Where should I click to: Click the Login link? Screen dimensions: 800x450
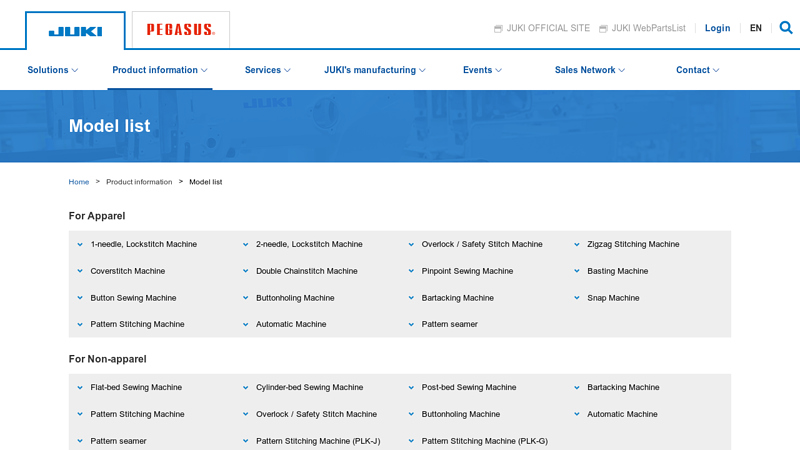tap(717, 28)
